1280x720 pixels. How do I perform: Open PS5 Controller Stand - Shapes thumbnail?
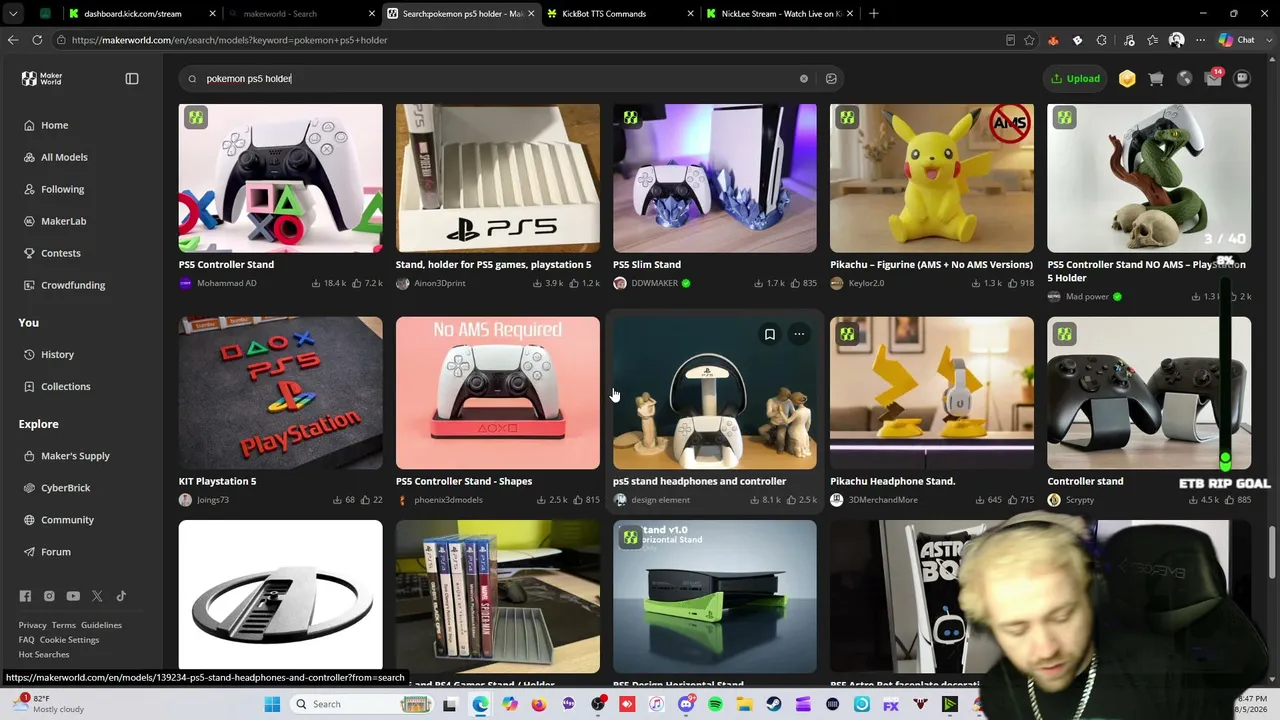(497, 393)
